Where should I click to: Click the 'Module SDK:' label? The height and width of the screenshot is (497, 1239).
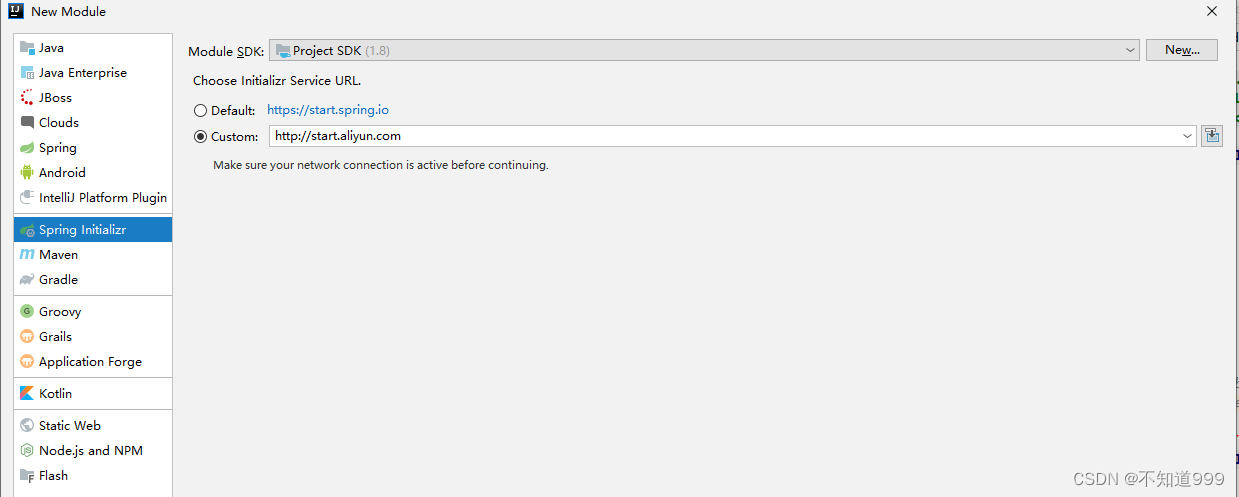(x=226, y=51)
